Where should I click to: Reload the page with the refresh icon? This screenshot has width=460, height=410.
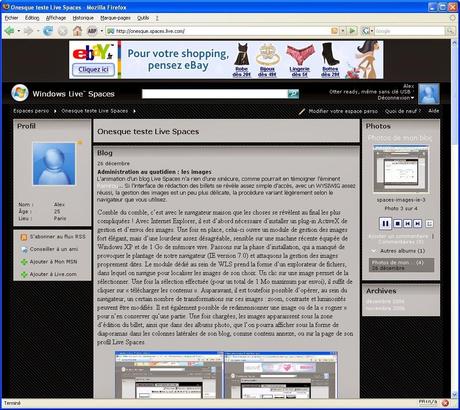48,31
